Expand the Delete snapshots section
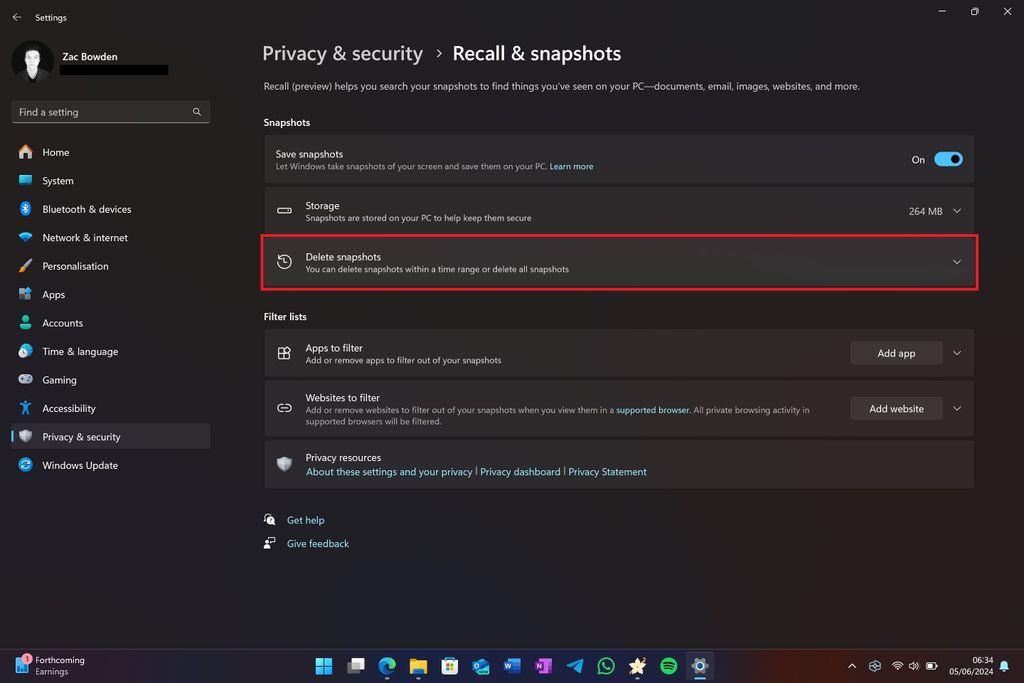This screenshot has height=683, width=1024. tap(955, 262)
